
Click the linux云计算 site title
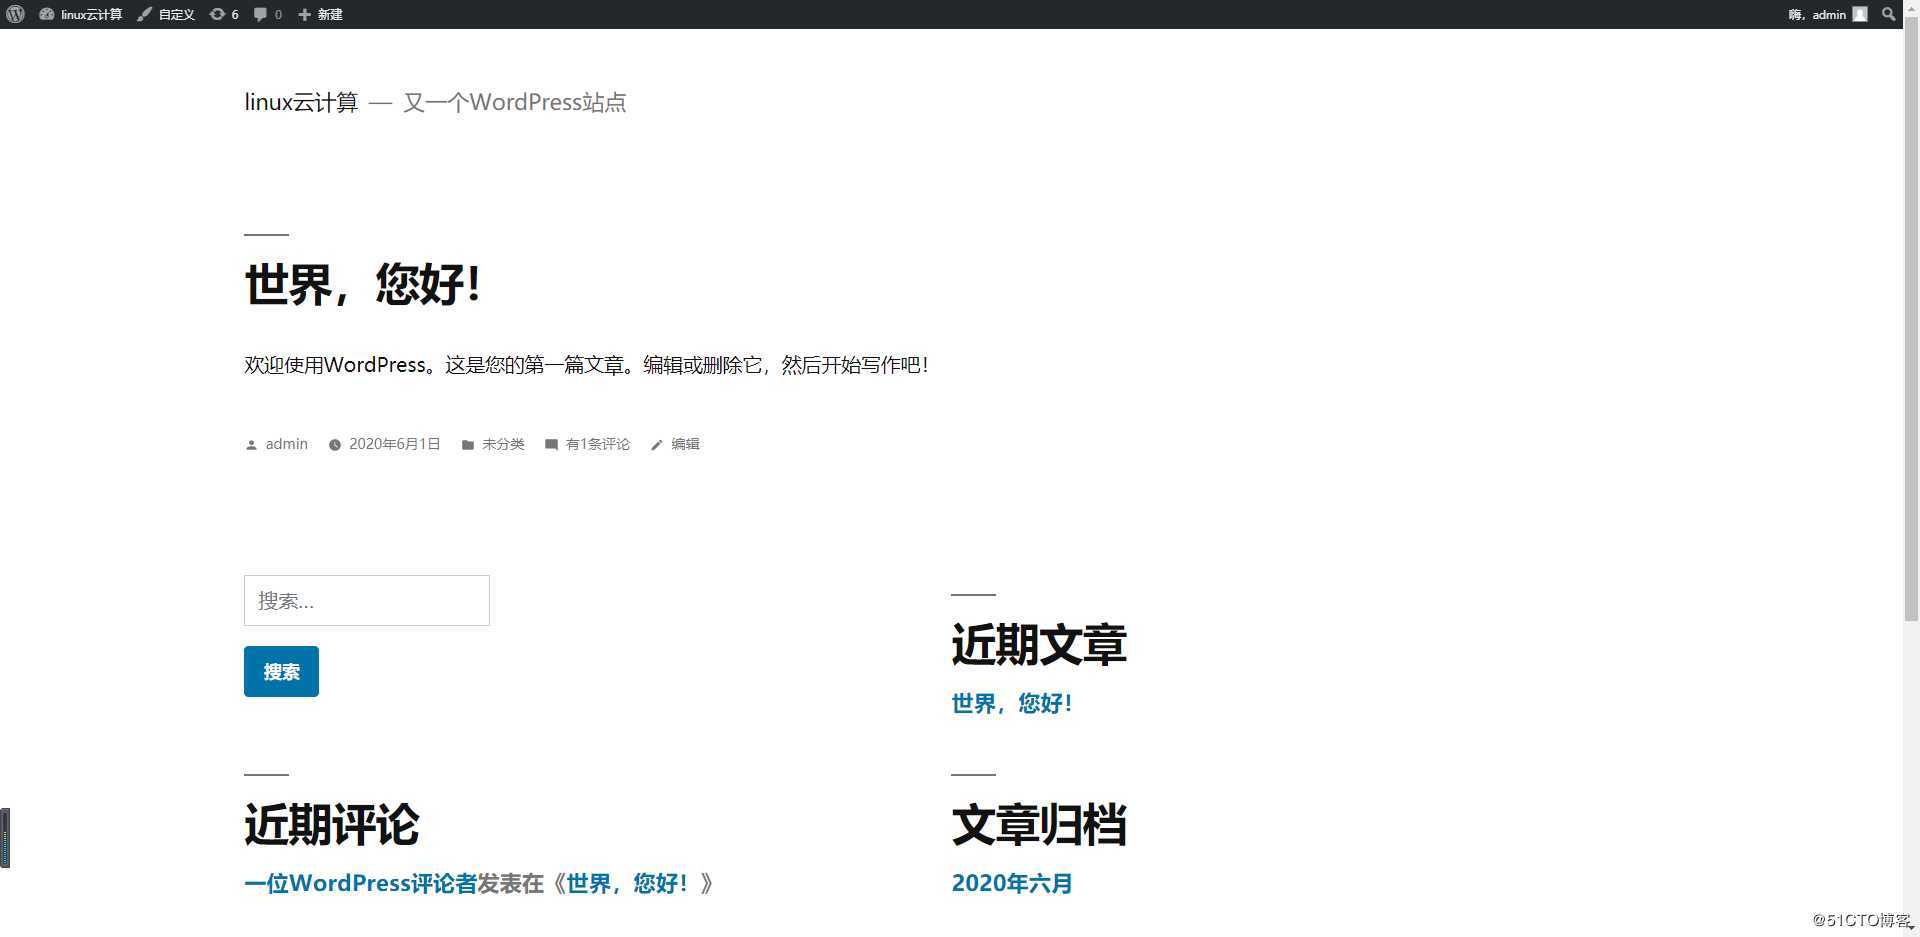coord(301,102)
